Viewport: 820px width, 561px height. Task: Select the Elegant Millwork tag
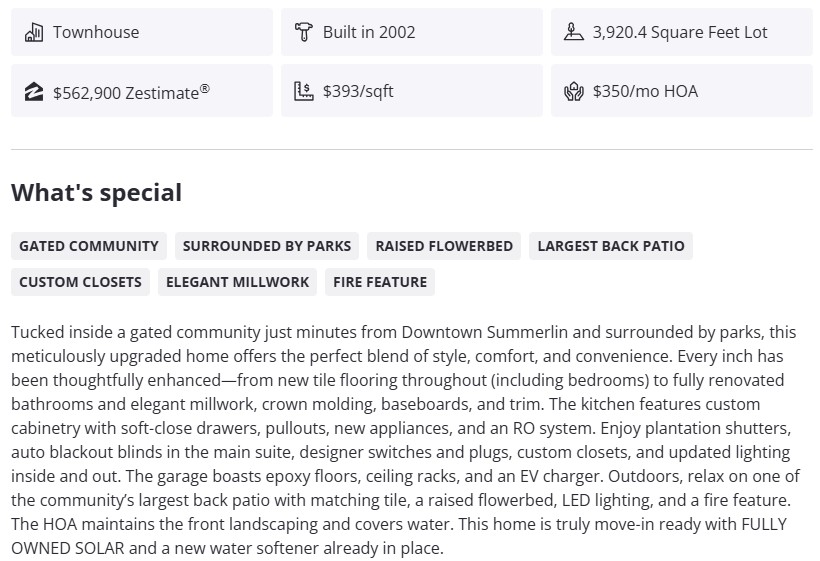(x=237, y=282)
